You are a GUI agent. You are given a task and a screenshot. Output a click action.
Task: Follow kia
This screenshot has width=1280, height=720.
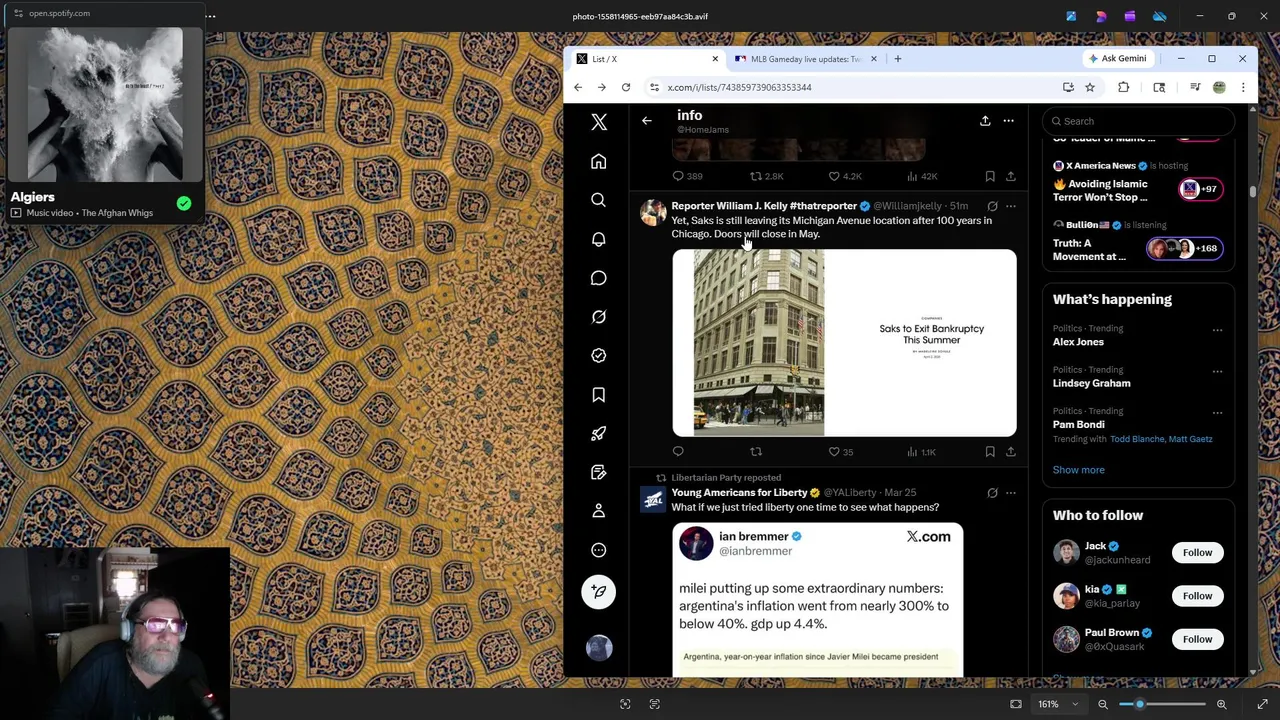pyautogui.click(x=1197, y=596)
